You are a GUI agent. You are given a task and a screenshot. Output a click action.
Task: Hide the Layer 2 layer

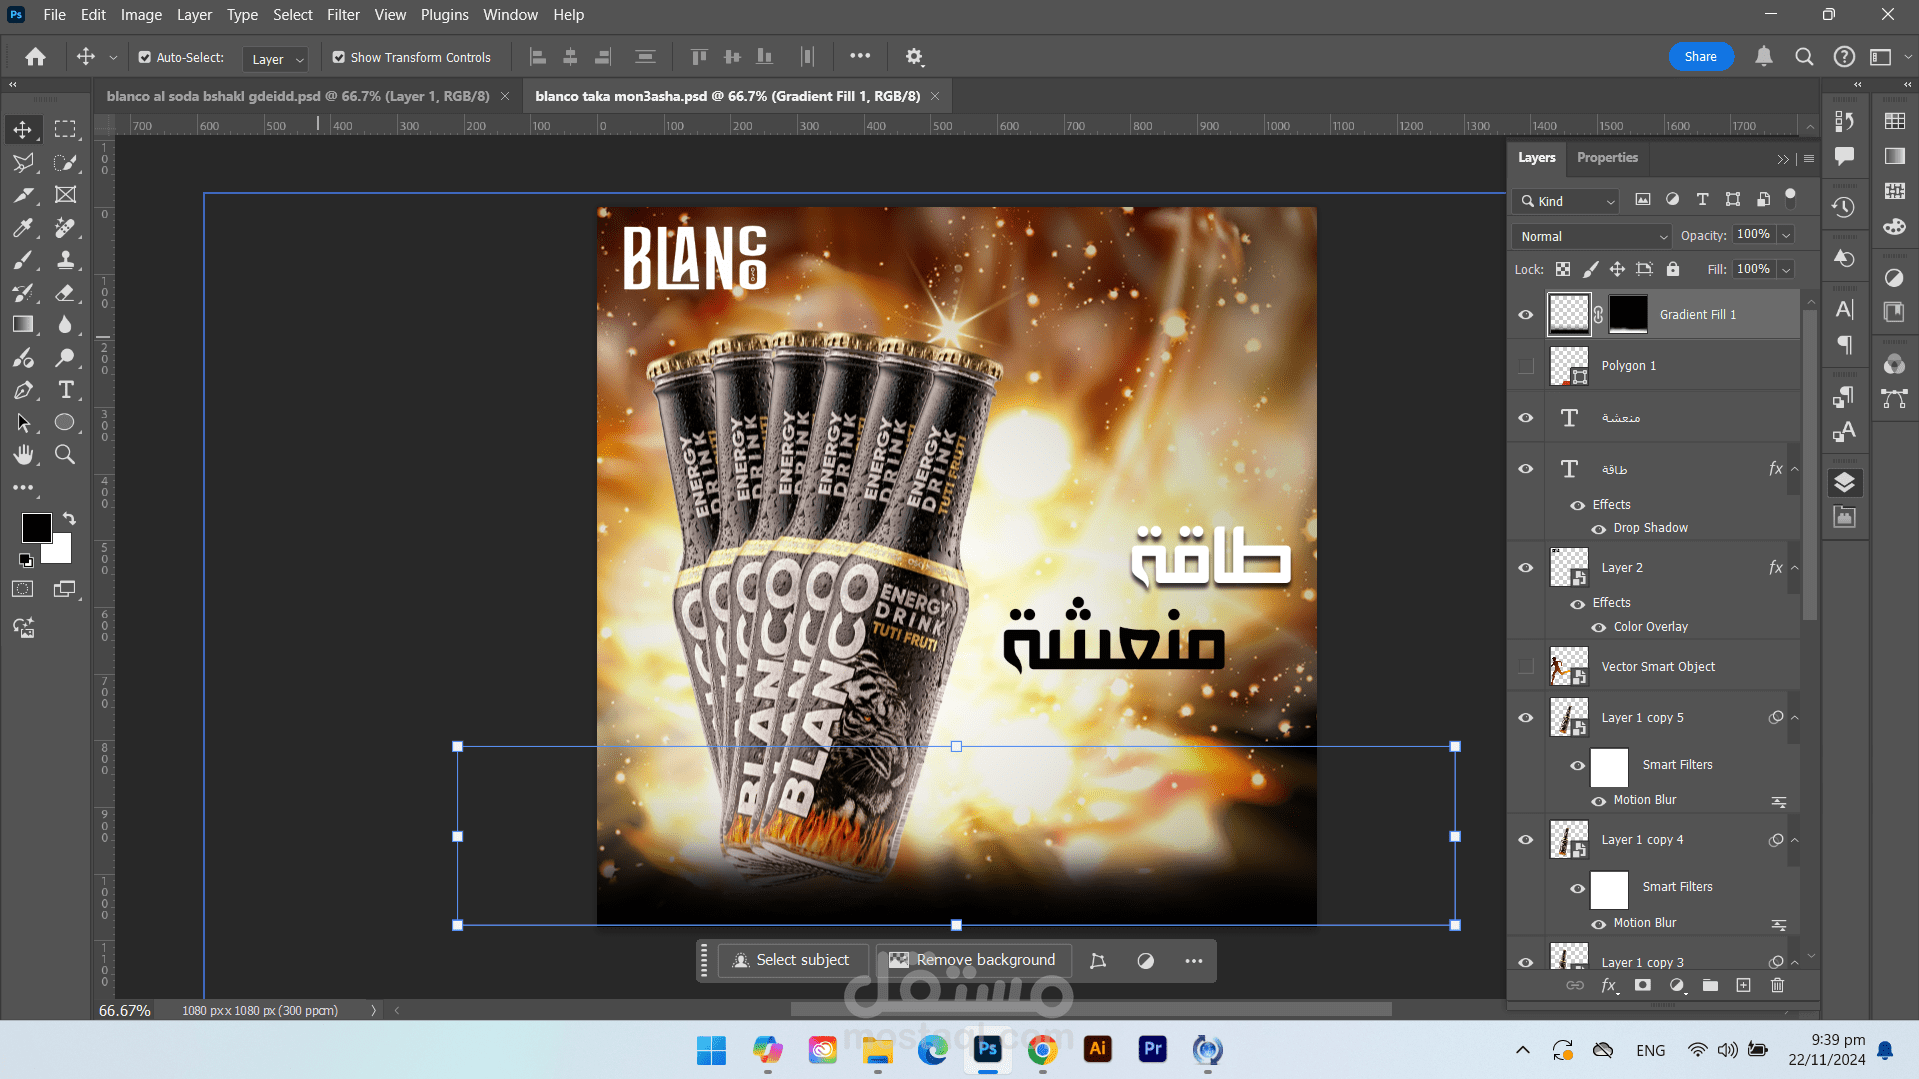(x=1526, y=568)
